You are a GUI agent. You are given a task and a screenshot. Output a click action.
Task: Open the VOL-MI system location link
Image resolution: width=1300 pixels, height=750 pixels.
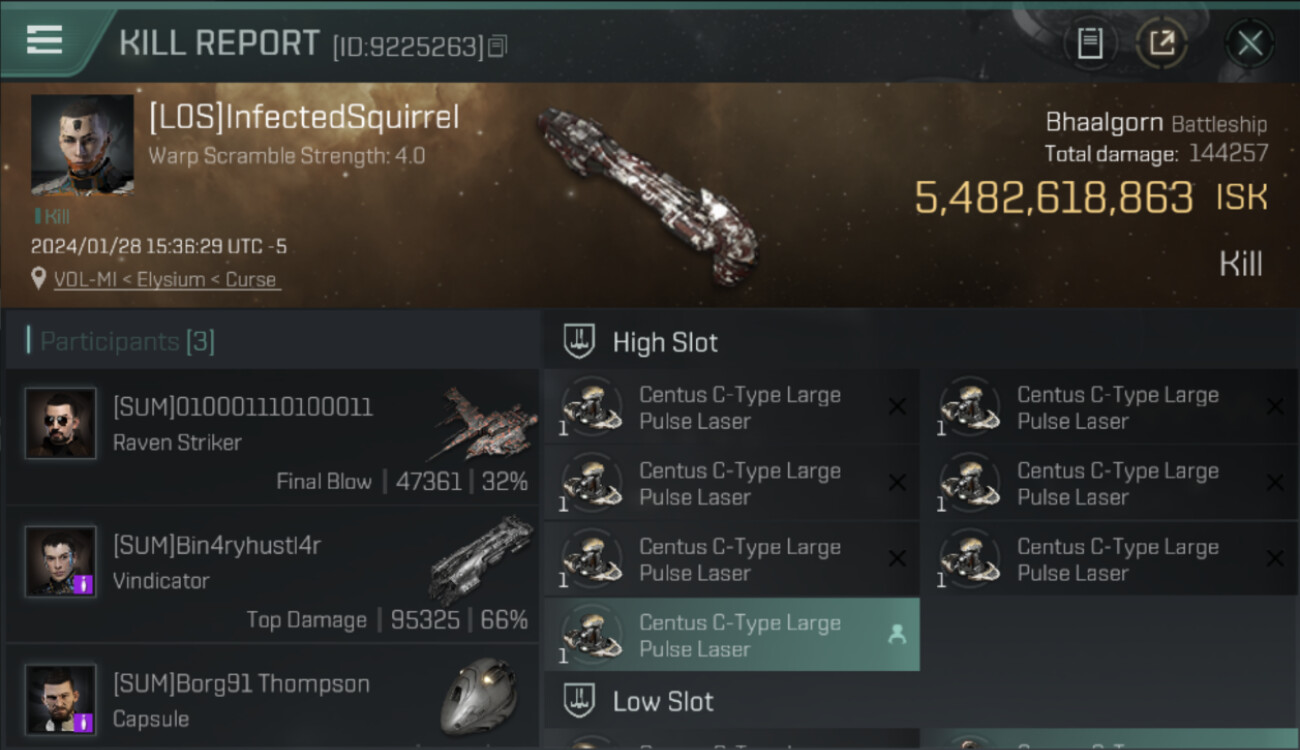pos(165,280)
